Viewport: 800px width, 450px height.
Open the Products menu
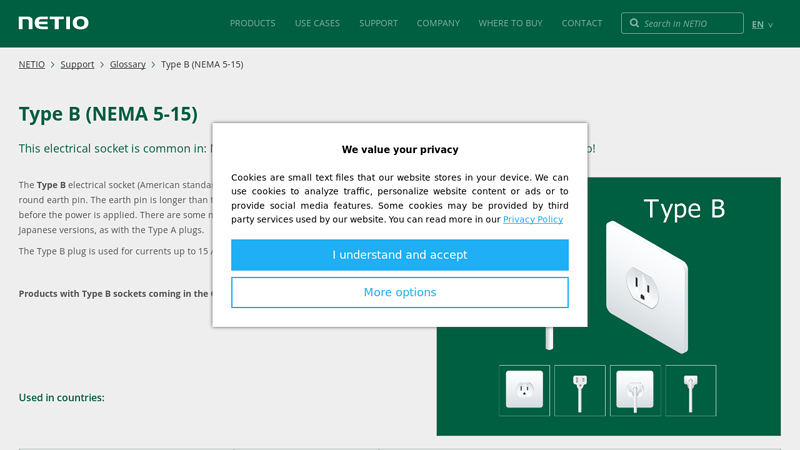point(252,23)
